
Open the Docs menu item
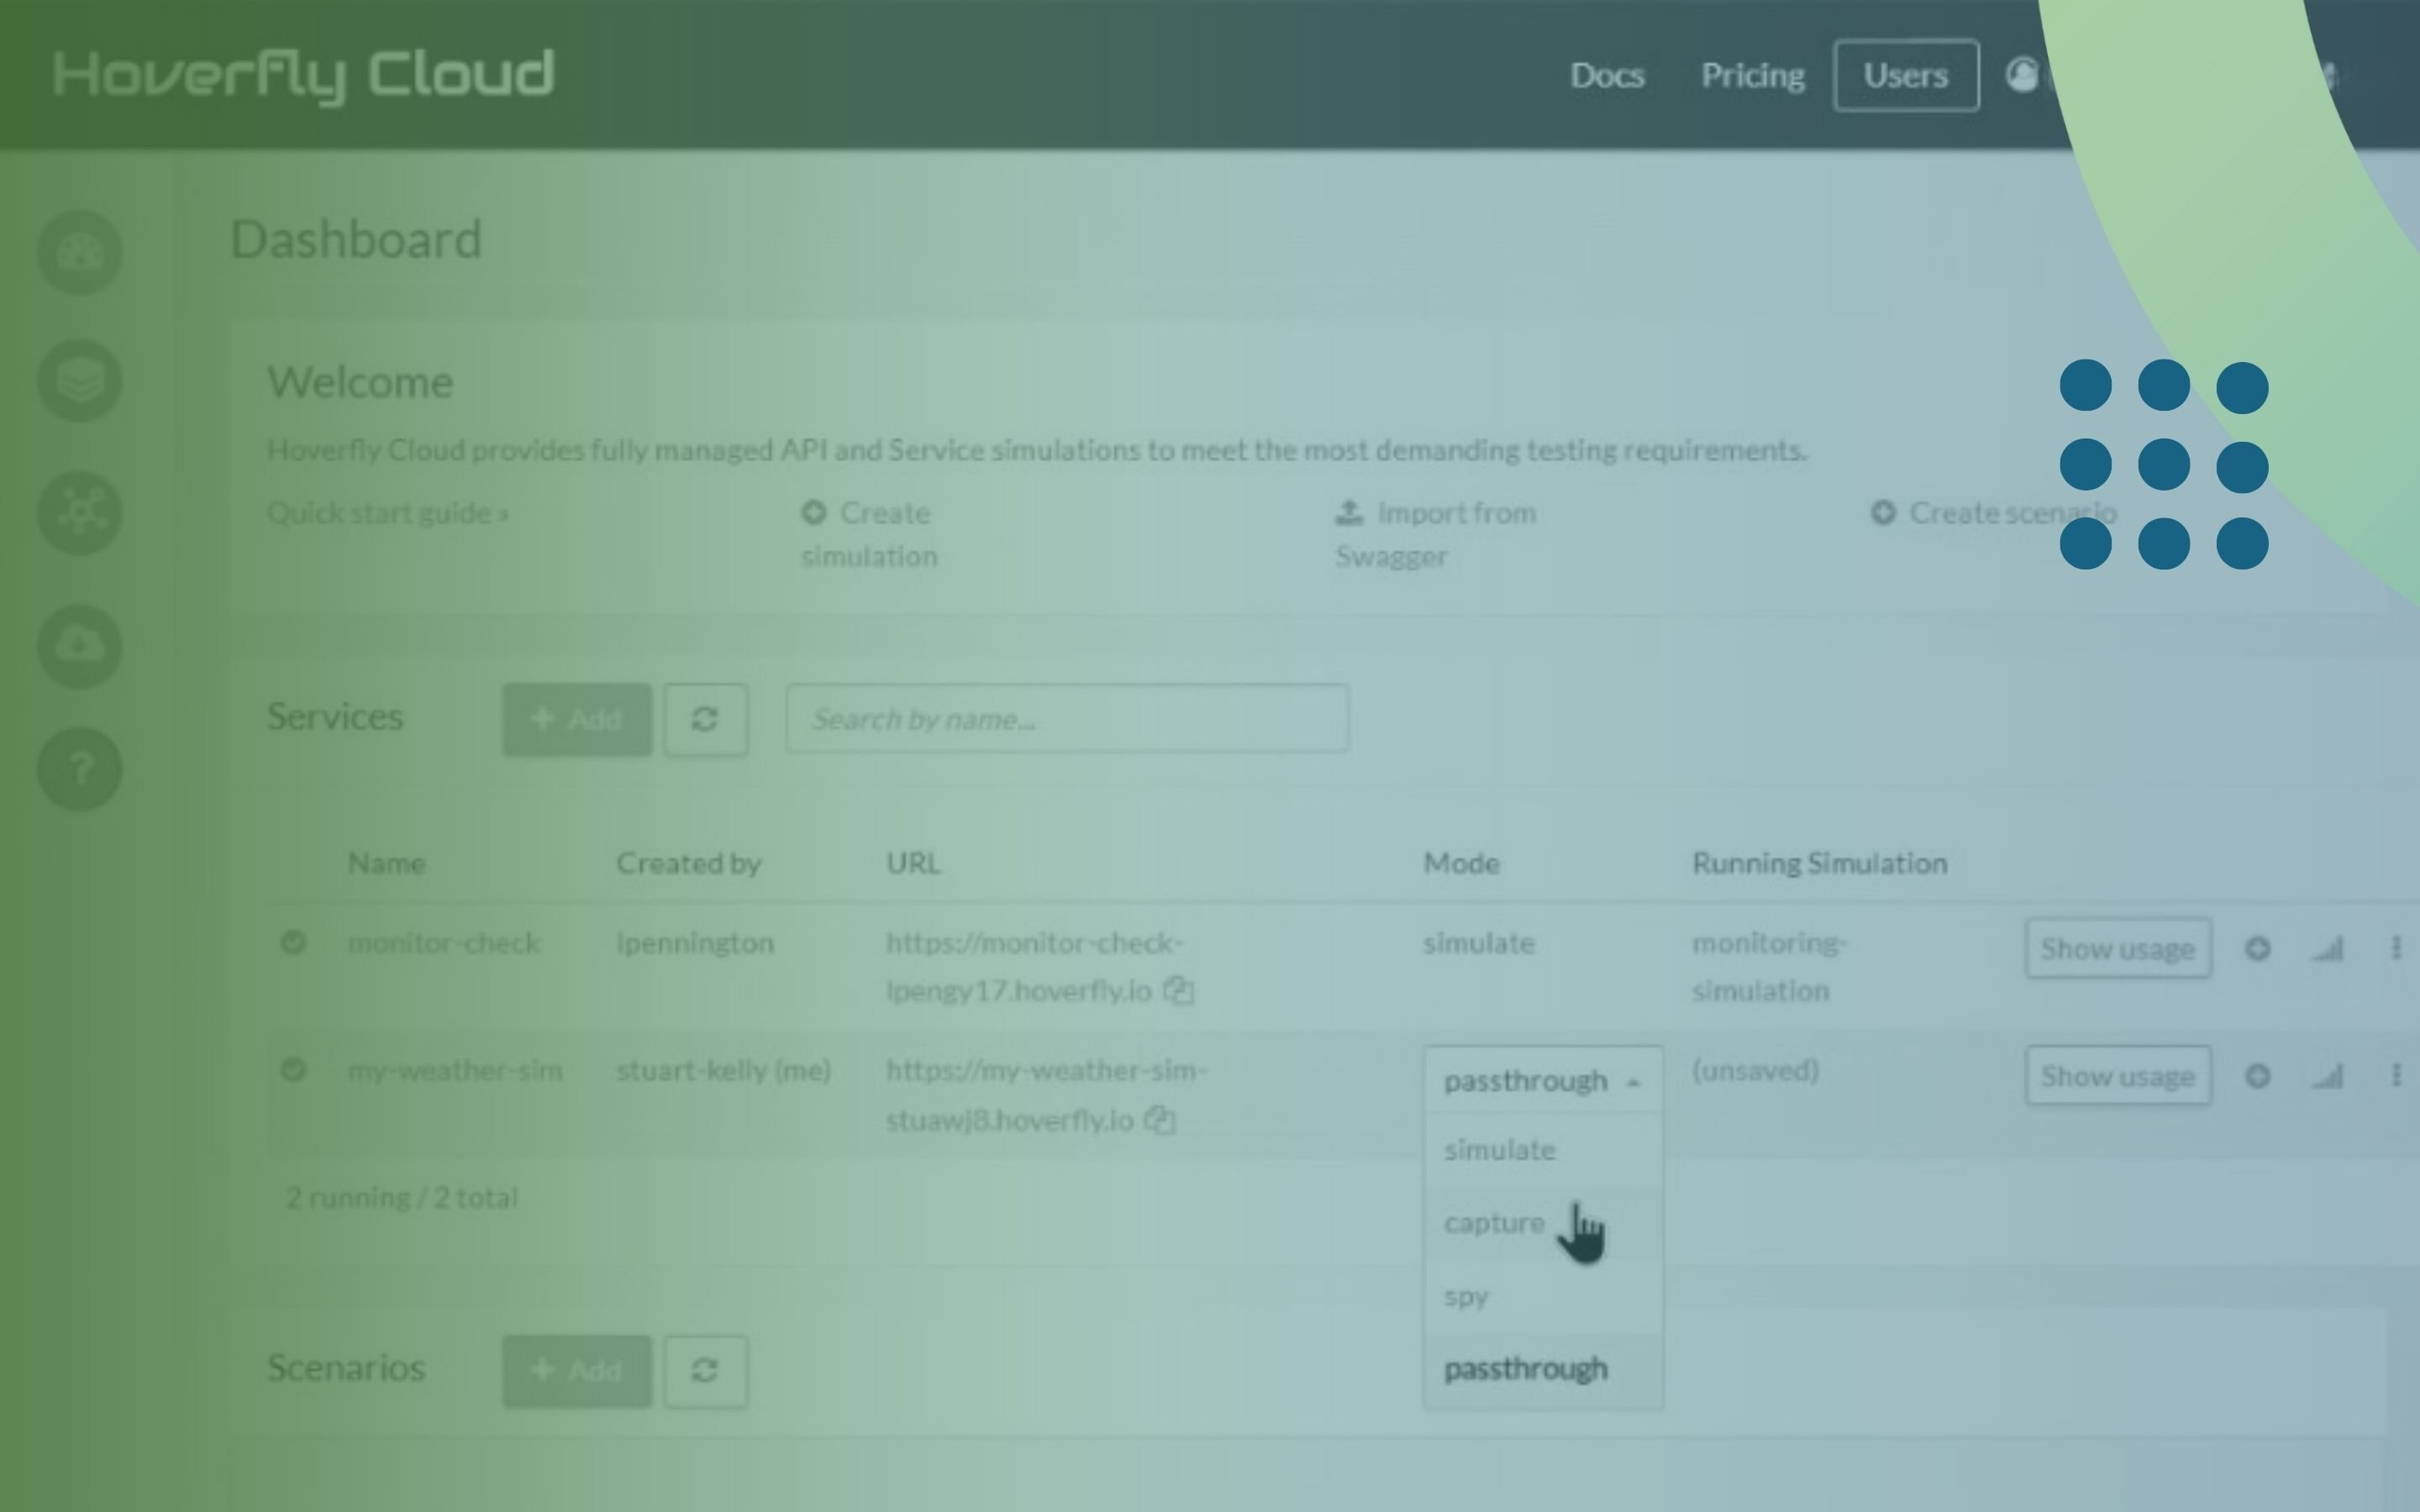click(1607, 75)
